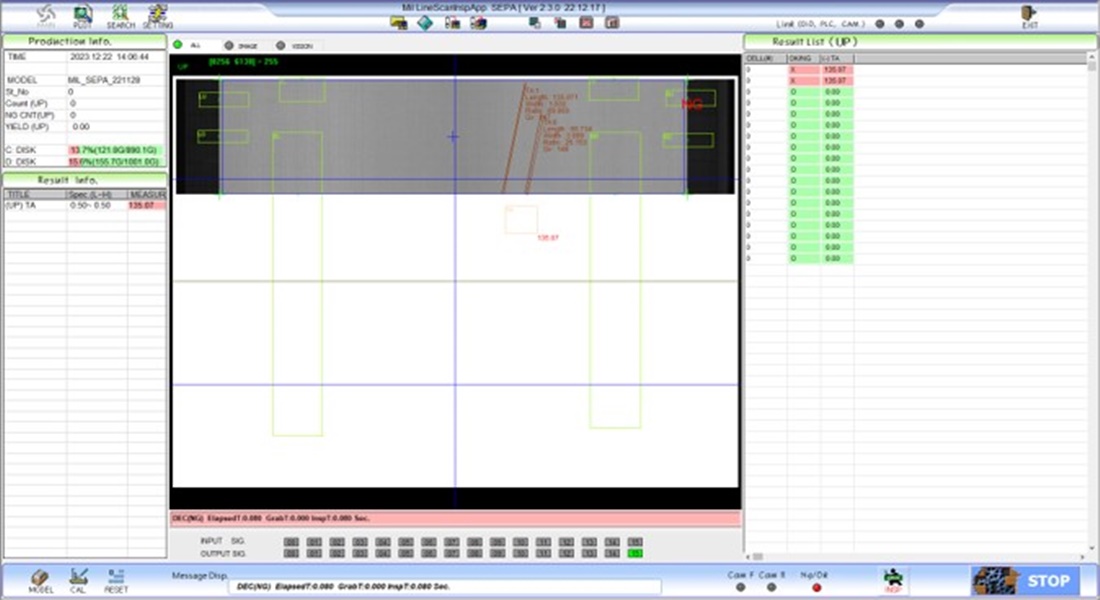Click the CAL calibration icon

[79, 580]
